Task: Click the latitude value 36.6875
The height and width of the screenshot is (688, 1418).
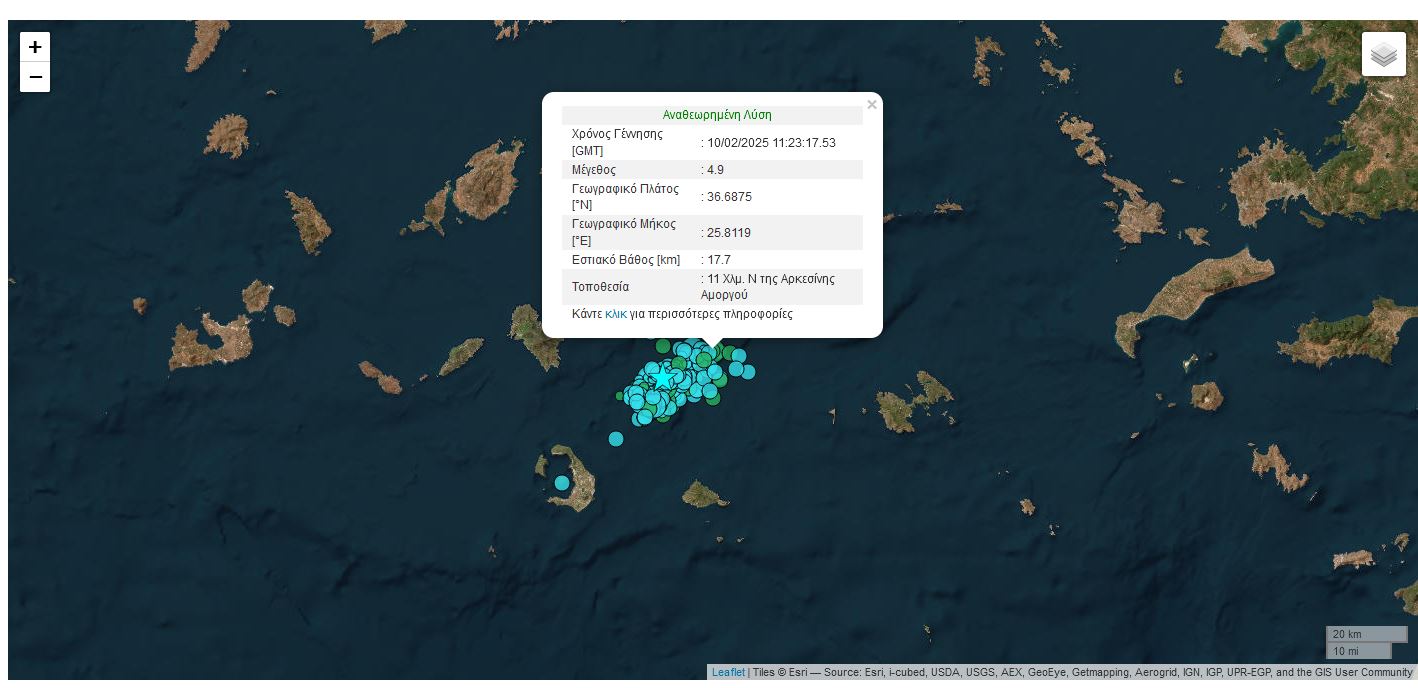Action: click(729, 197)
